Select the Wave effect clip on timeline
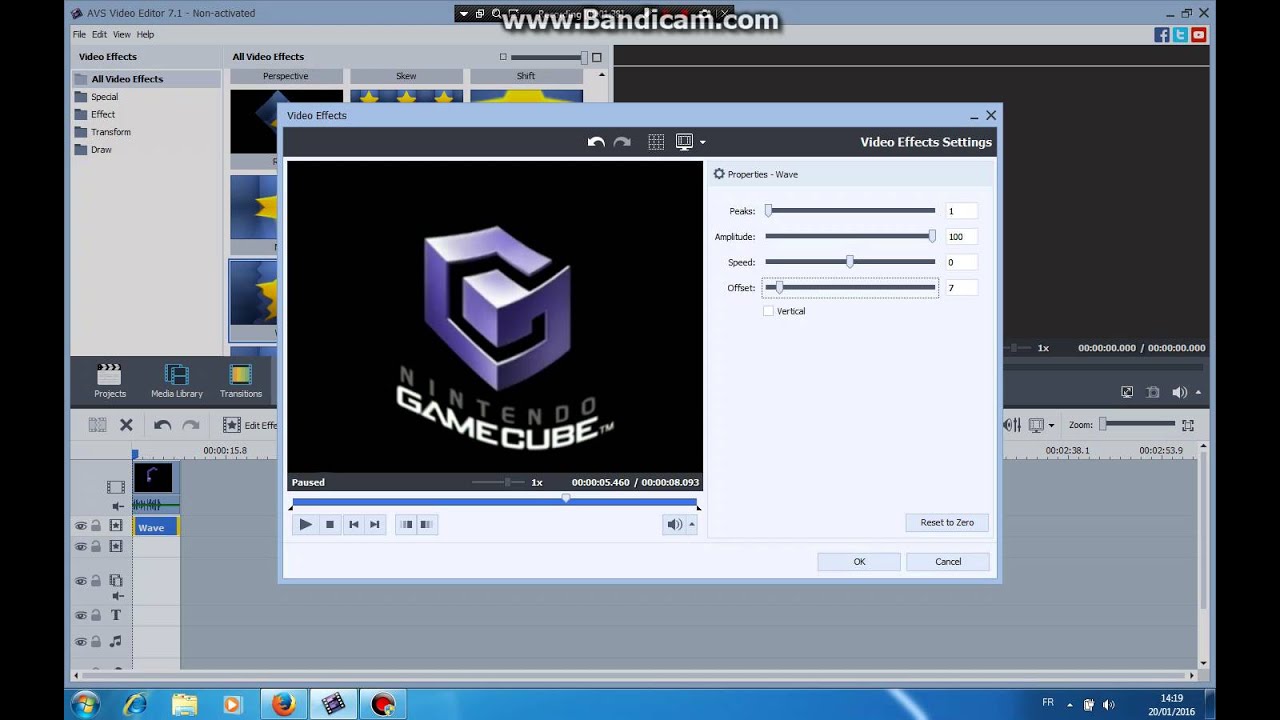This screenshot has height=720, width=1280. pos(156,527)
